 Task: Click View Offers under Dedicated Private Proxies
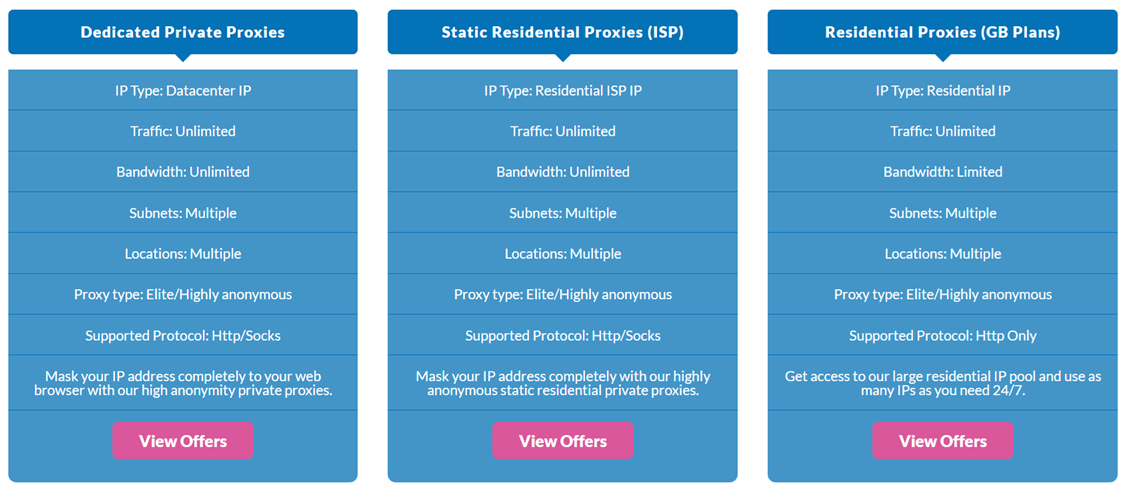coord(183,441)
